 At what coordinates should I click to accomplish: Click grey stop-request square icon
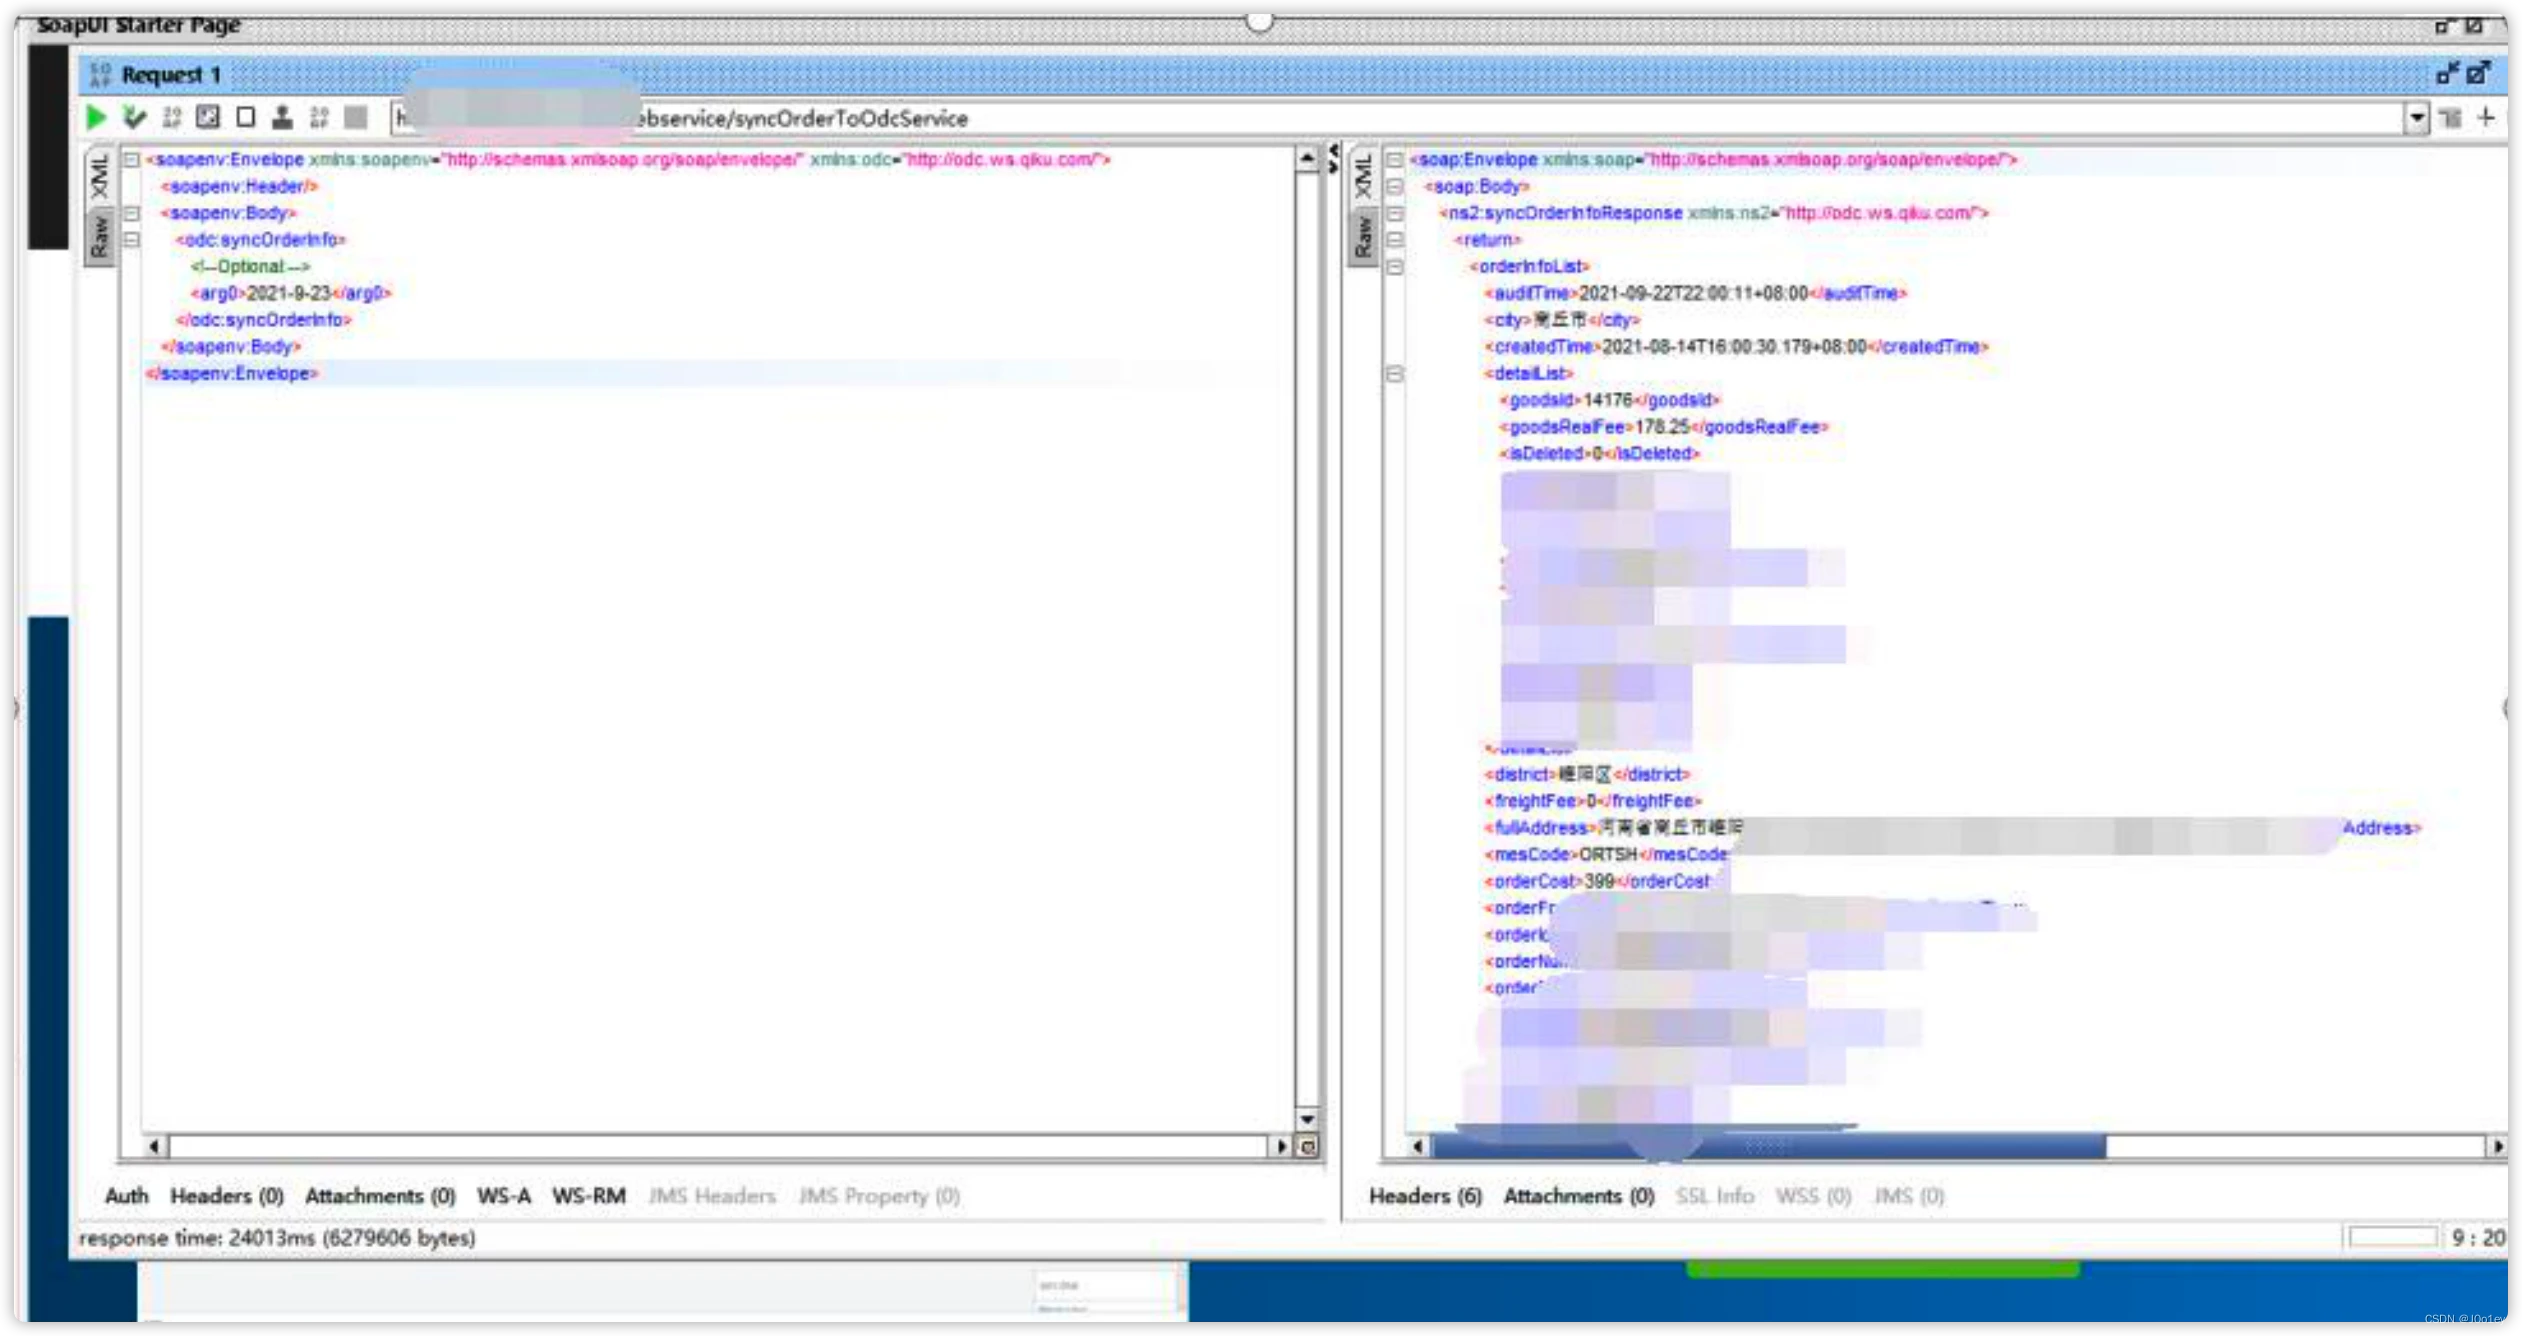(355, 118)
